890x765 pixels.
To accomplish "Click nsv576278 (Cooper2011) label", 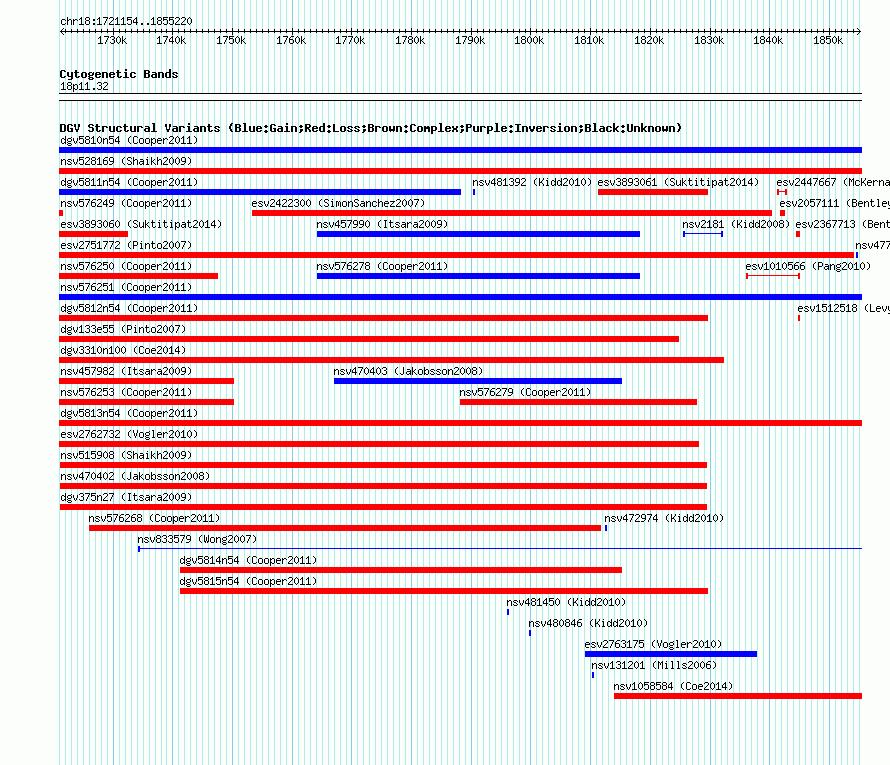I will 382,266.
